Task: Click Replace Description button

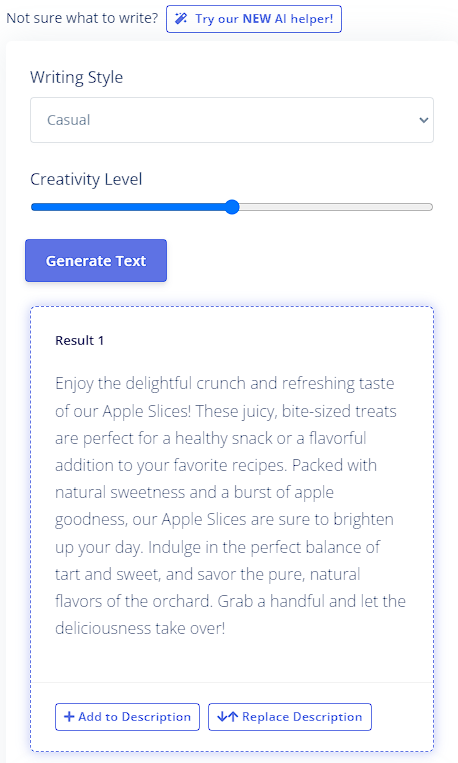Action: click(x=290, y=717)
